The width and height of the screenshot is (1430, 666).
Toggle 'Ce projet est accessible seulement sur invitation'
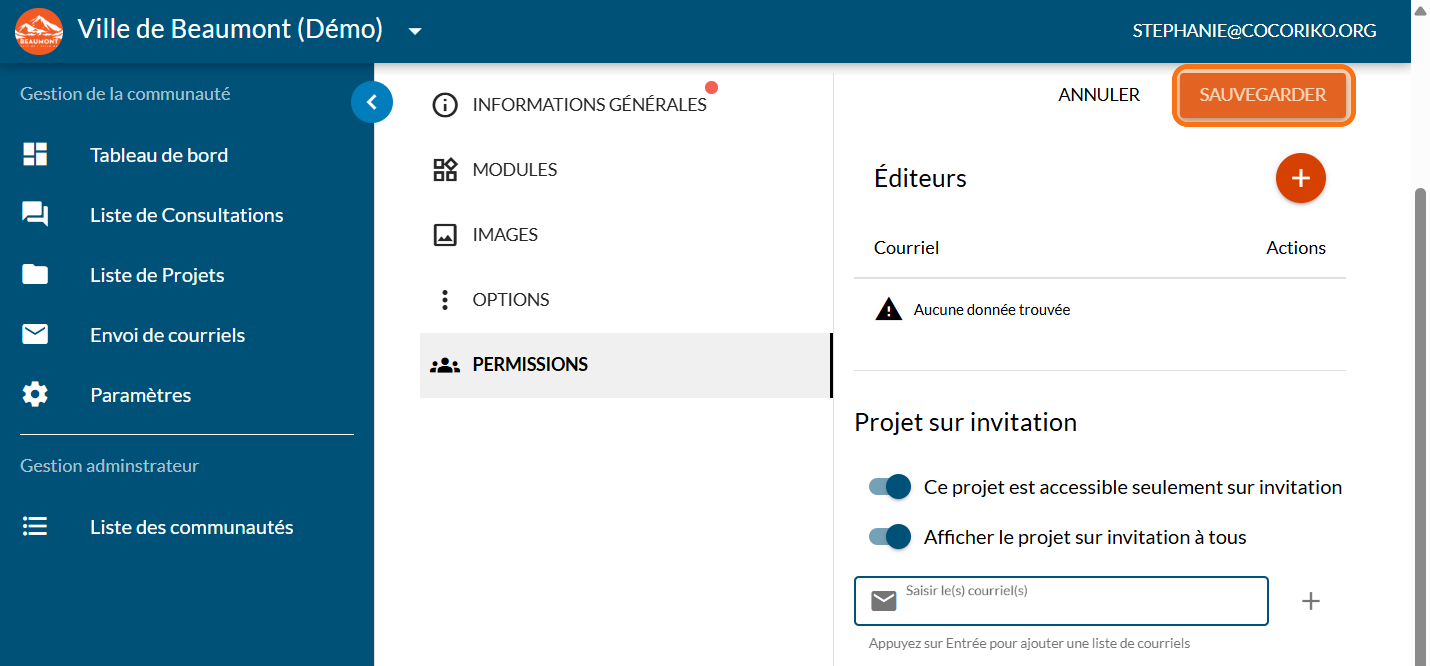pos(890,487)
